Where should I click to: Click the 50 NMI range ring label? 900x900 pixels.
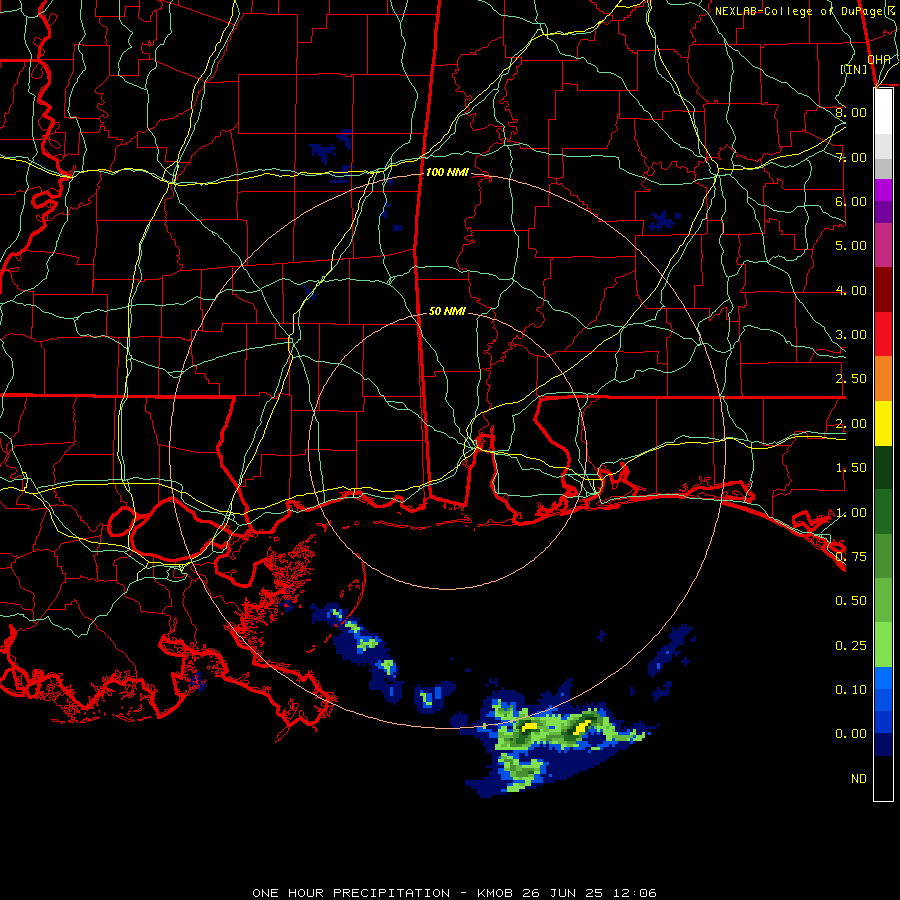(x=447, y=311)
